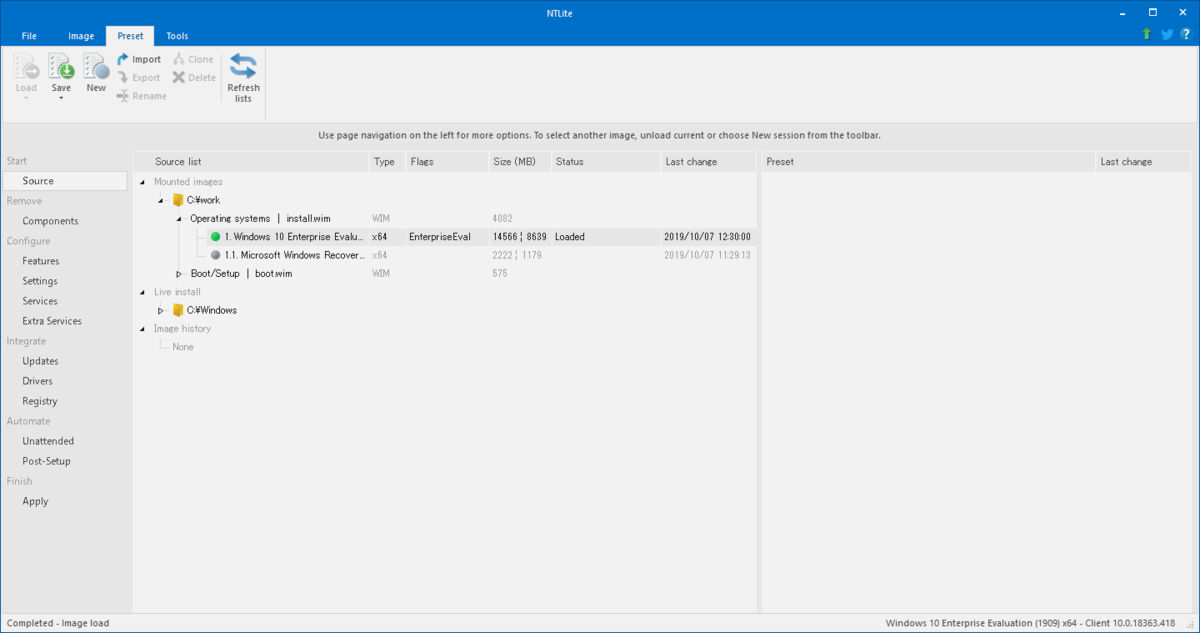
Task: Click the green update arrow icon
Action: 1147,34
